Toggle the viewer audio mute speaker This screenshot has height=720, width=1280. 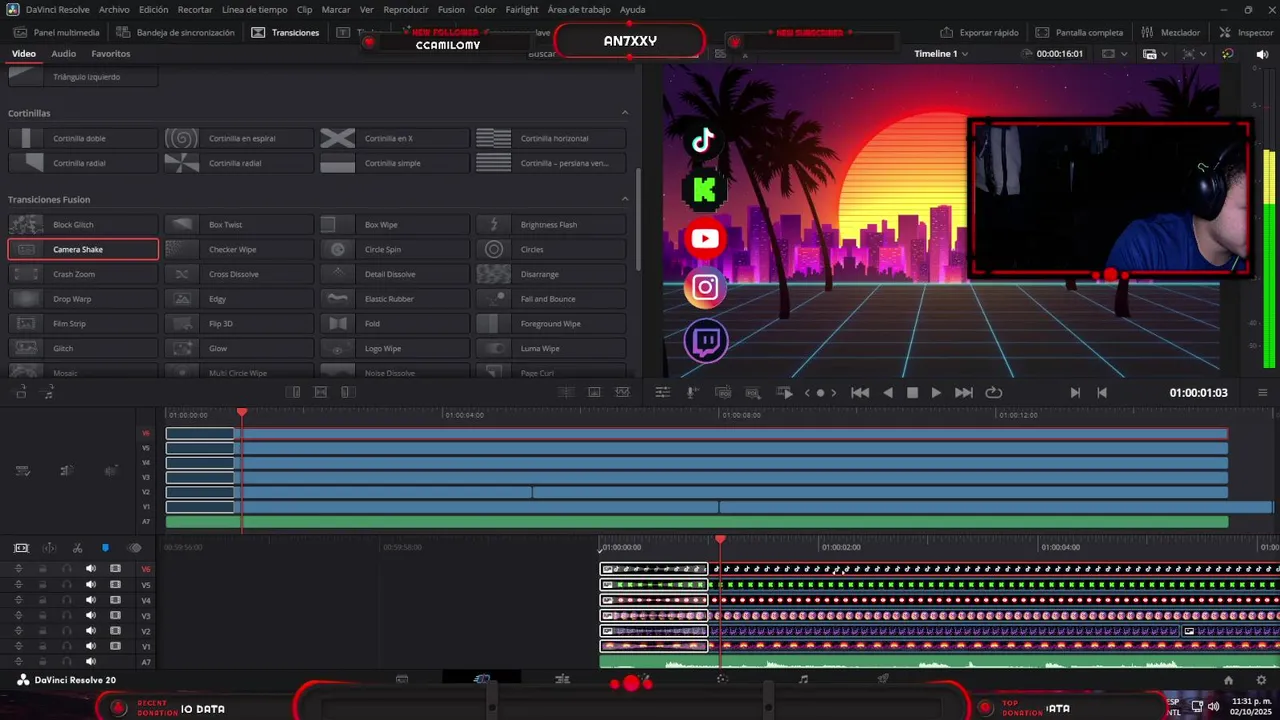click(x=1262, y=54)
